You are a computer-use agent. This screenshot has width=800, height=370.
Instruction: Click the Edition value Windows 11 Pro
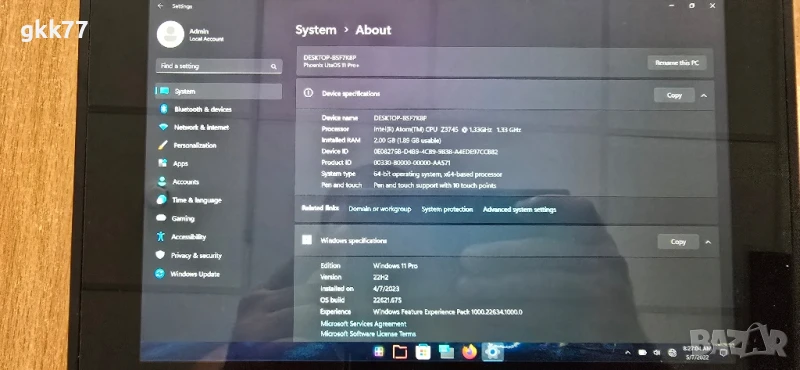click(x=395, y=265)
